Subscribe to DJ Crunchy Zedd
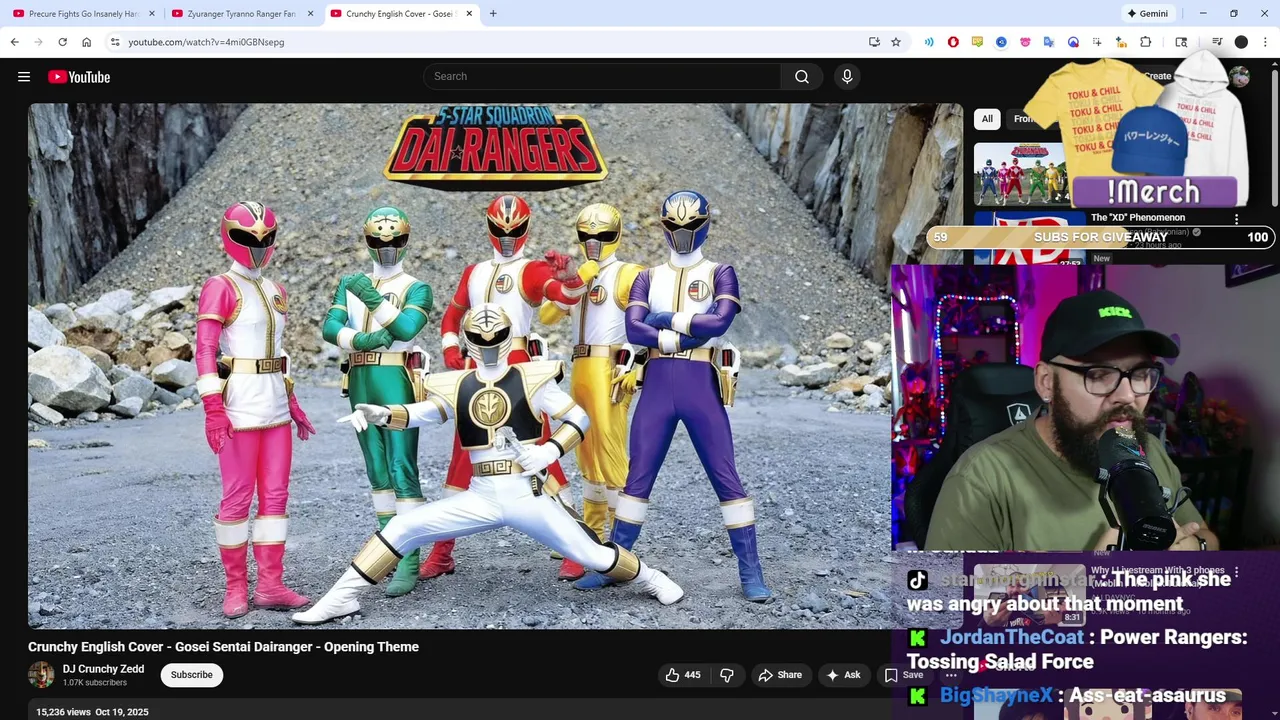The height and width of the screenshot is (720, 1280). tap(191, 675)
